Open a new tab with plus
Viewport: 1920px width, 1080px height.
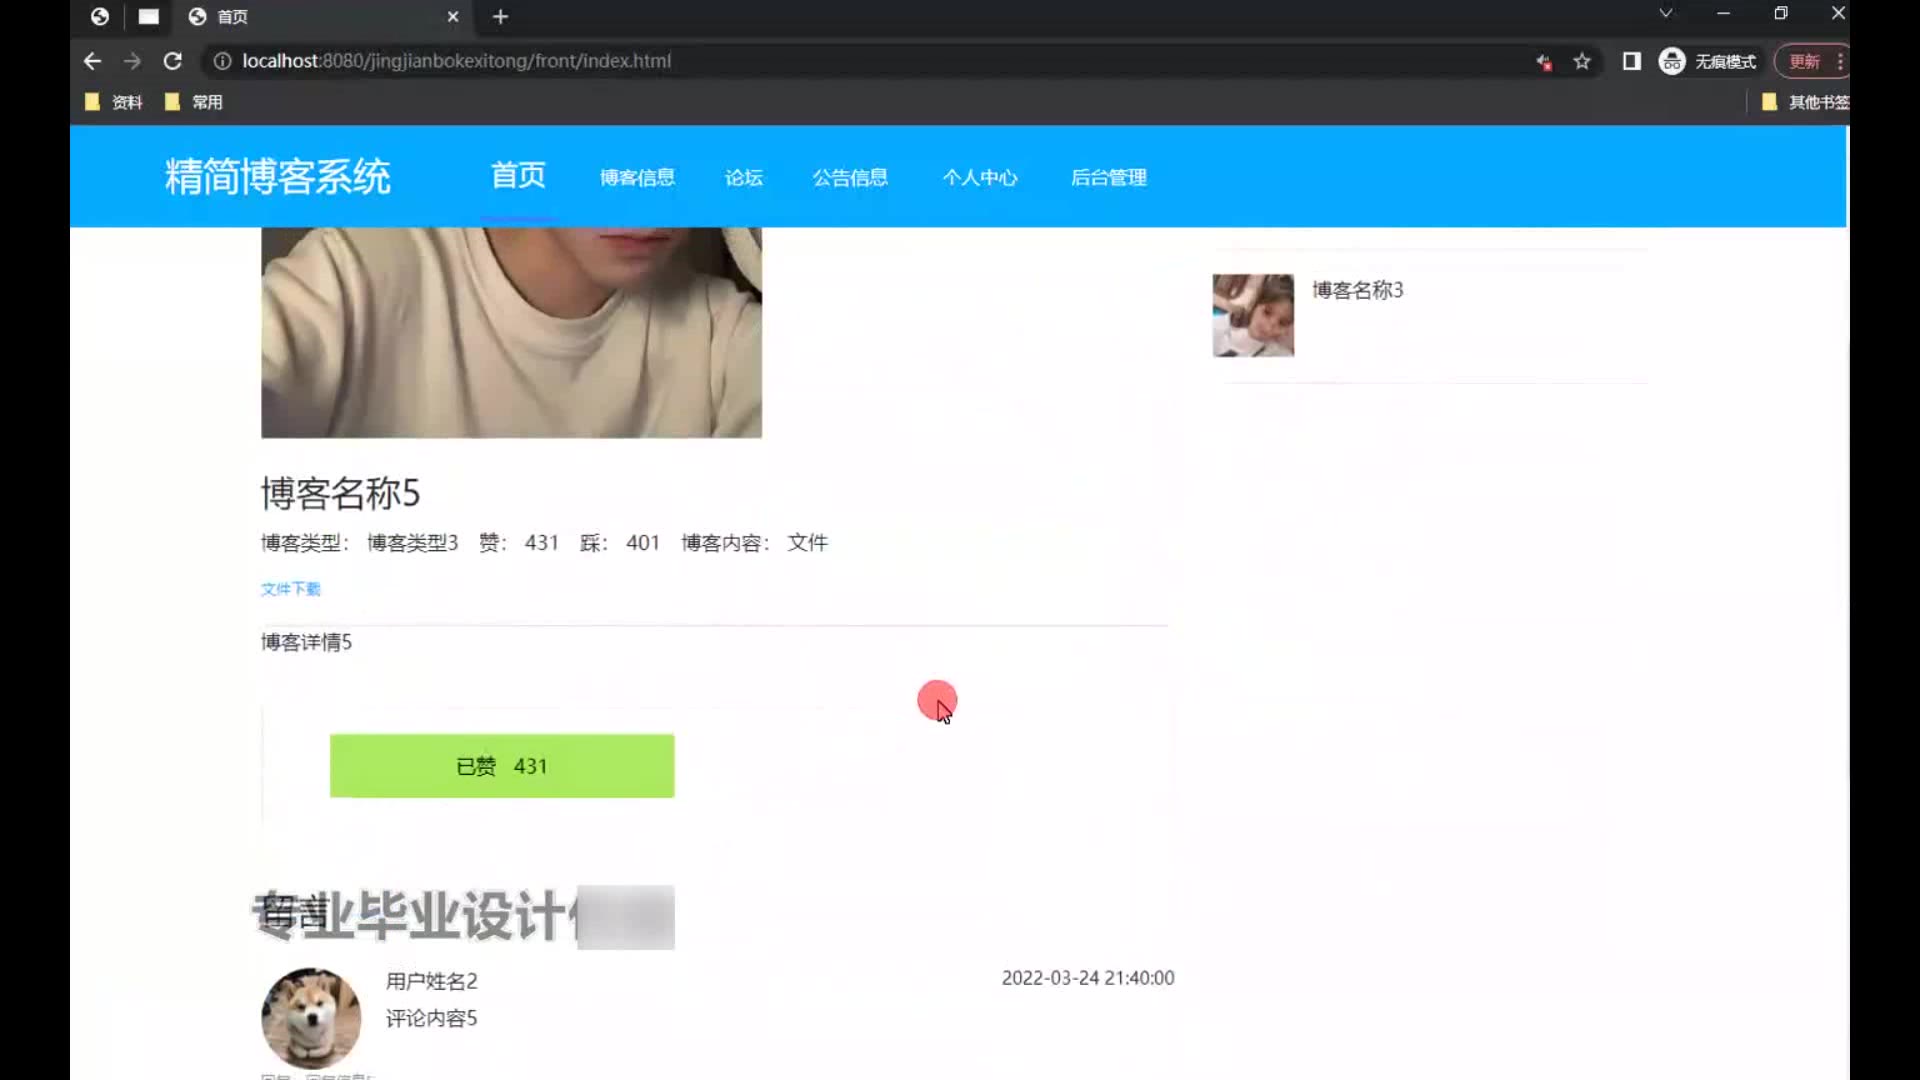pyautogui.click(x=500, y=16)
